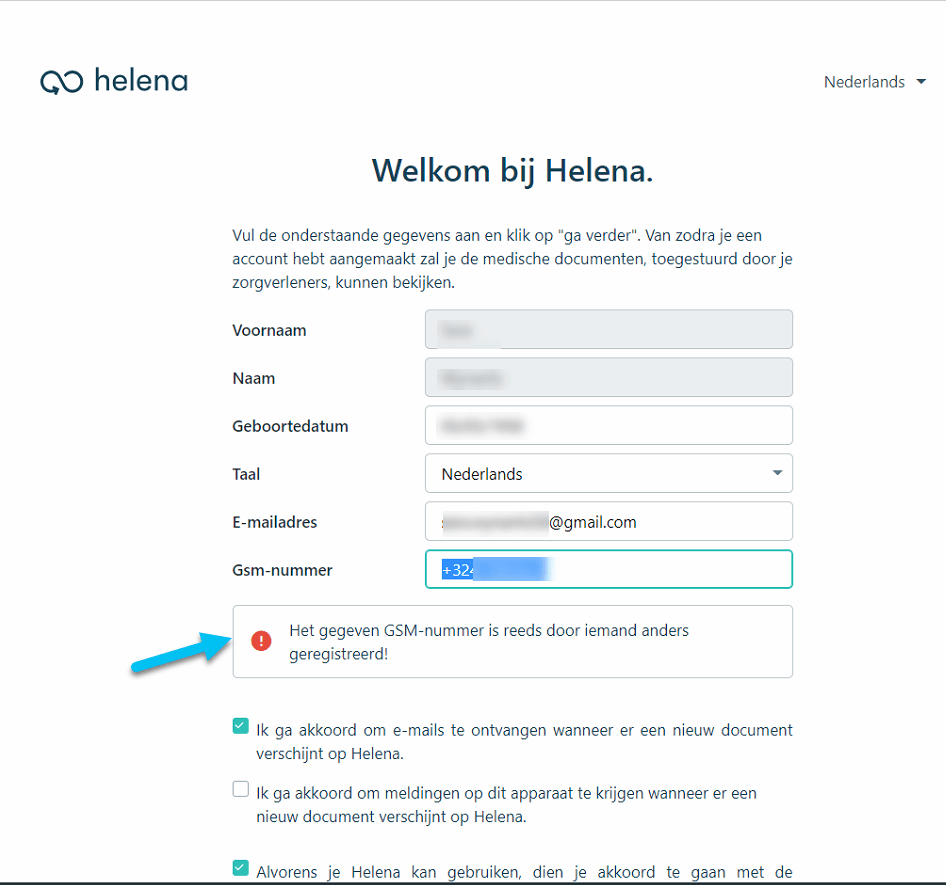Open the Taal dropdown showing Nederlands
The height and width of the screenshot is (885, 946).
pyautogui.click(x=609, y=473)
